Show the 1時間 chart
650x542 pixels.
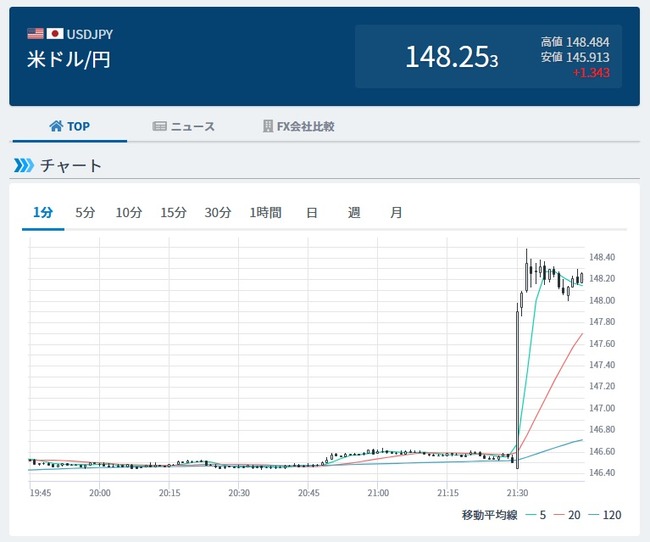266,212
